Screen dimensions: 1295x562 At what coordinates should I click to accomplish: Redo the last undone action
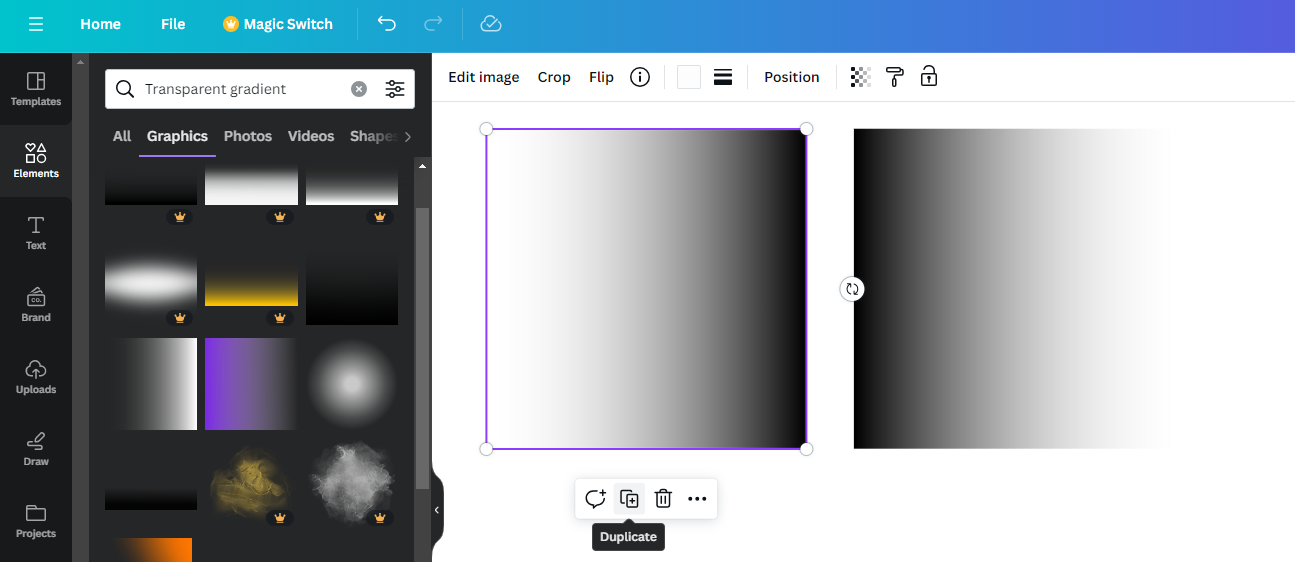coord(433,24)
